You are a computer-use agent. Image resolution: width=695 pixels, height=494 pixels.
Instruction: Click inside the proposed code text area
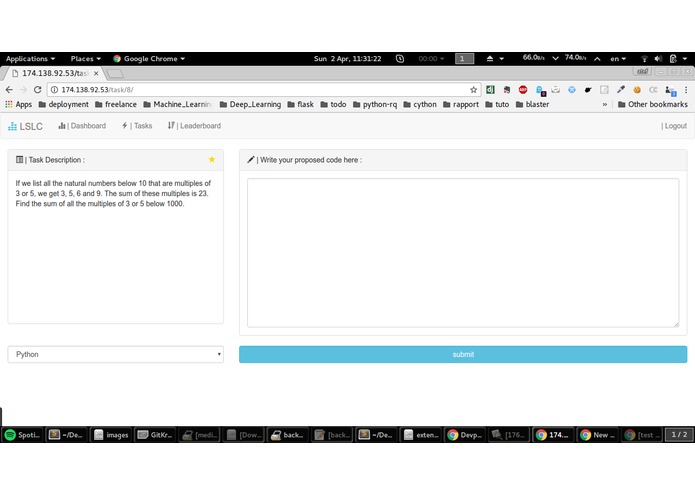[463, 253]
